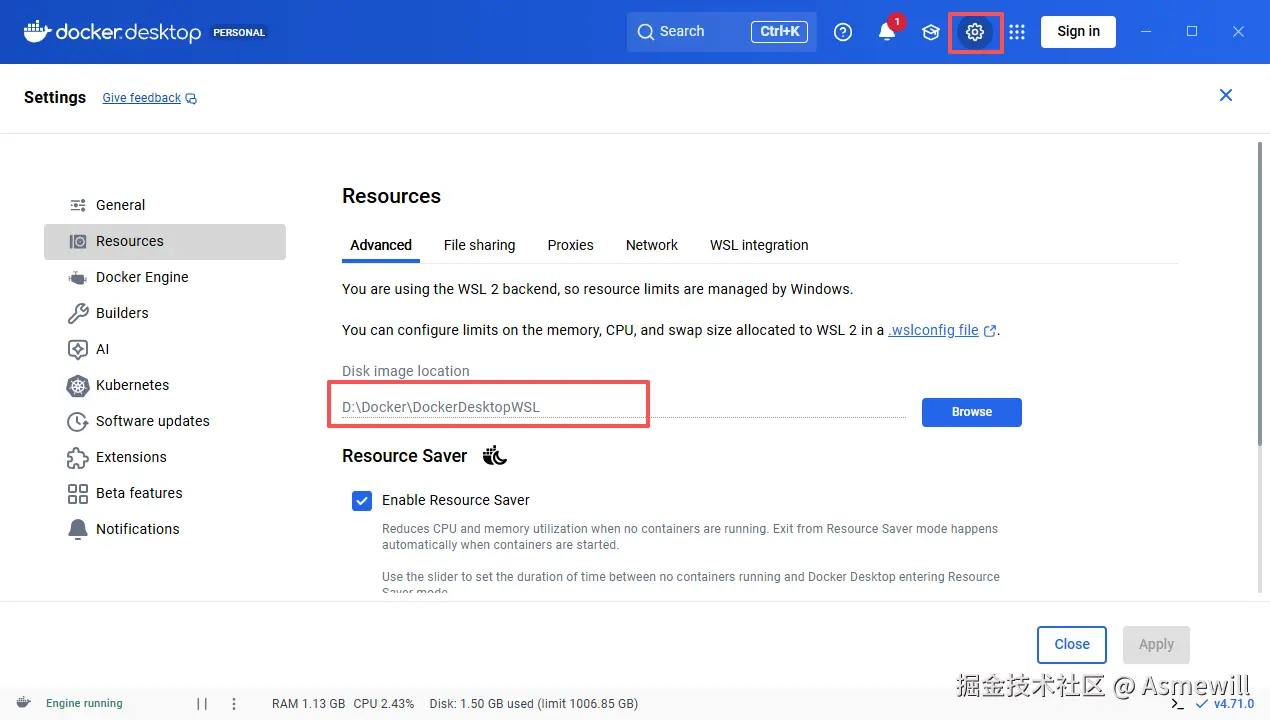Image resolution: width=1270 pixels, height=720 pixels.
Task: Click the 'CPU 2.43%' status entry
Action: coord(384,704)
